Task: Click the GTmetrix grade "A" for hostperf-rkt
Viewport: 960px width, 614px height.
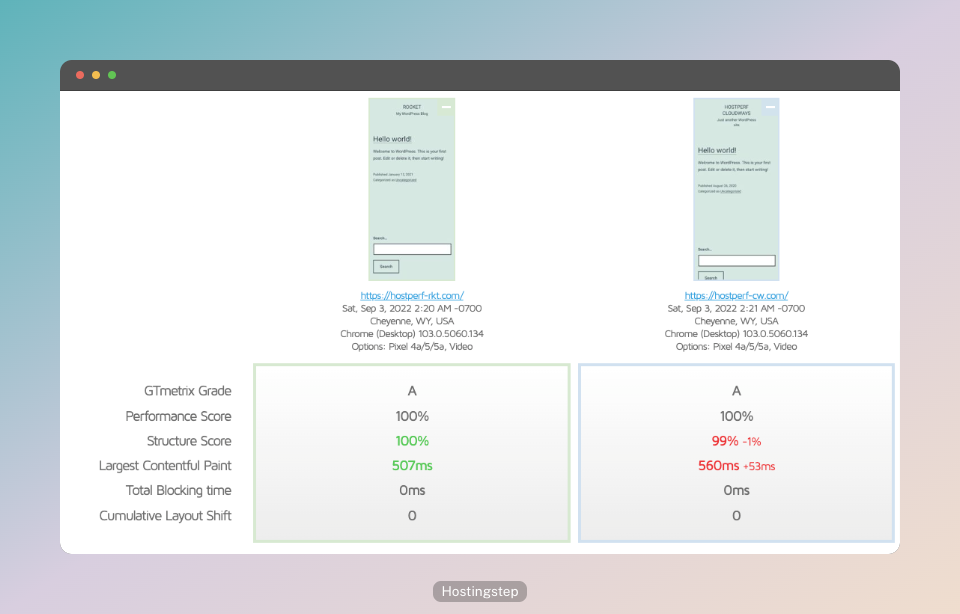Action: [x=412, y=391]
